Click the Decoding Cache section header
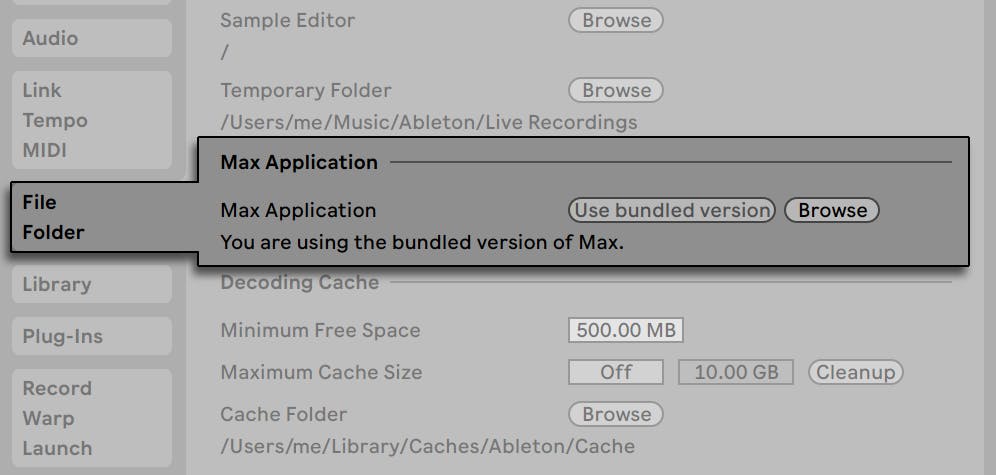 (299, 283)
